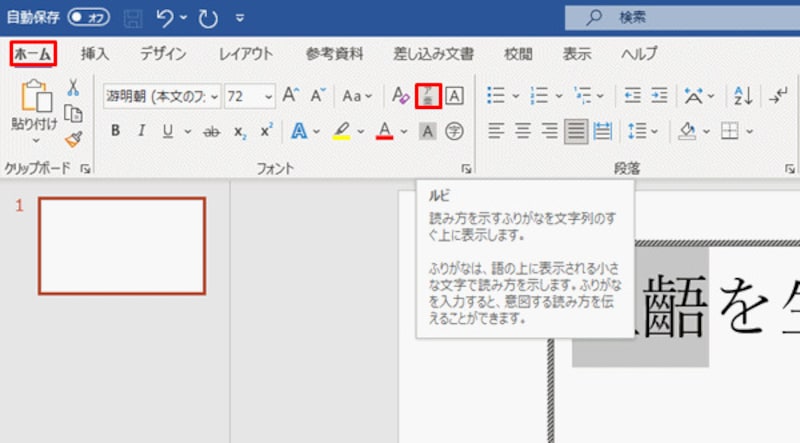Open underline style dropdown arrow

click(x=188, y=132)
